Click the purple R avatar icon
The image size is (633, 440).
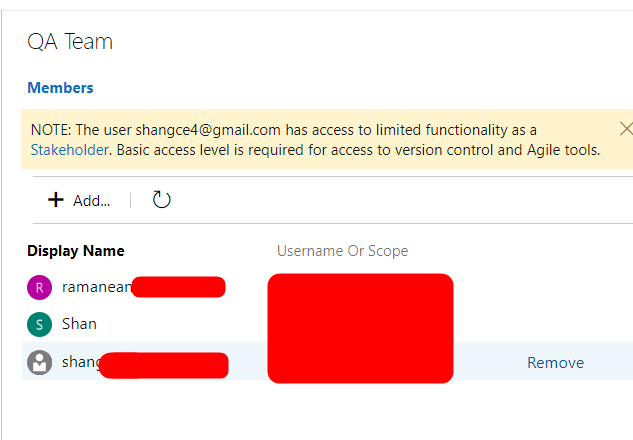click(40, 287)
